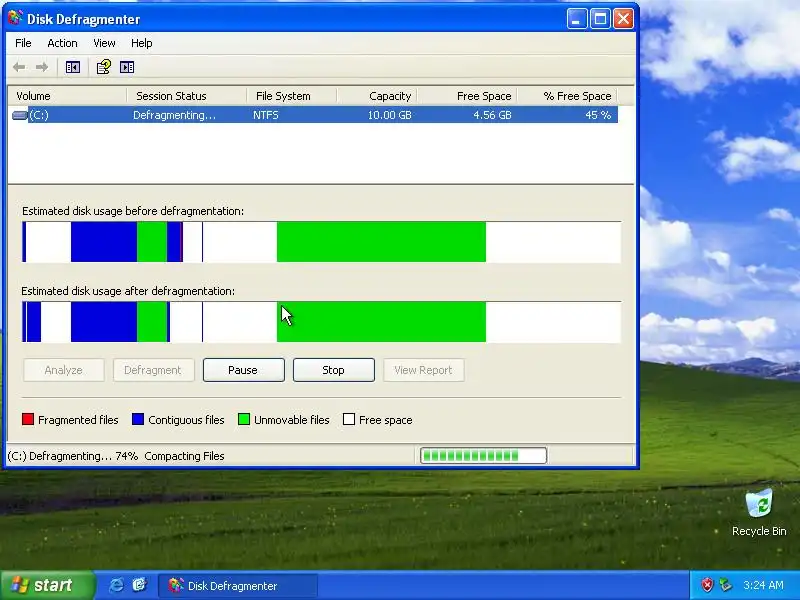Image resolution: width=800 pixels, height=600 pixels.
Task: Click the 'Compacting Files' status bar text
Action: pos(184,456)
